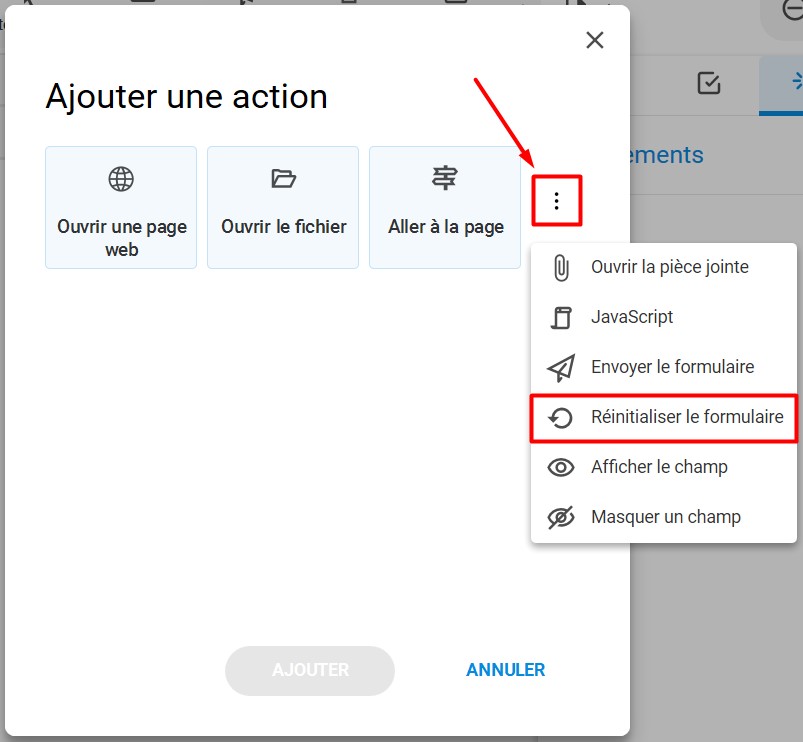Choose Envoyer le formulaire from menu
The width and height of the screenshot is (803, 742).
tap(664, 367)
